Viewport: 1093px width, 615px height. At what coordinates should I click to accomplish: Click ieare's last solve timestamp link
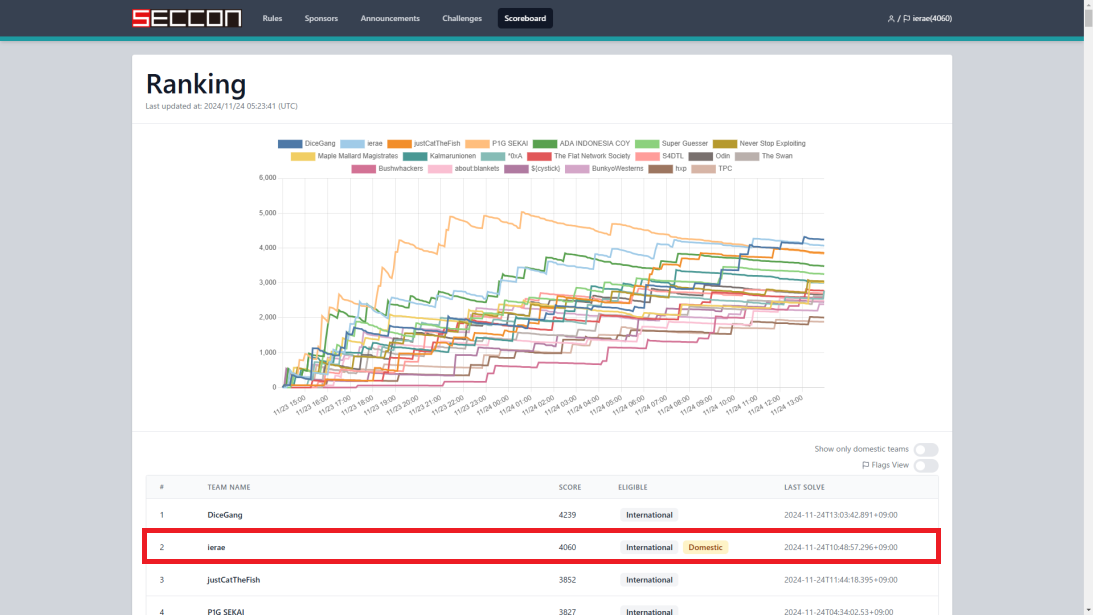point(838,547)
